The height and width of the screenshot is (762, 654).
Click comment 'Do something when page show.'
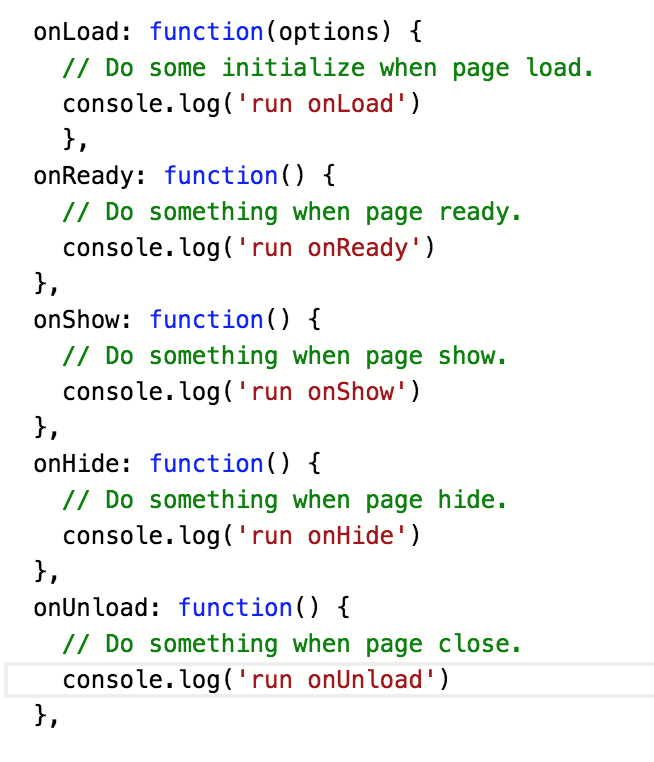[x=285, y=356]
